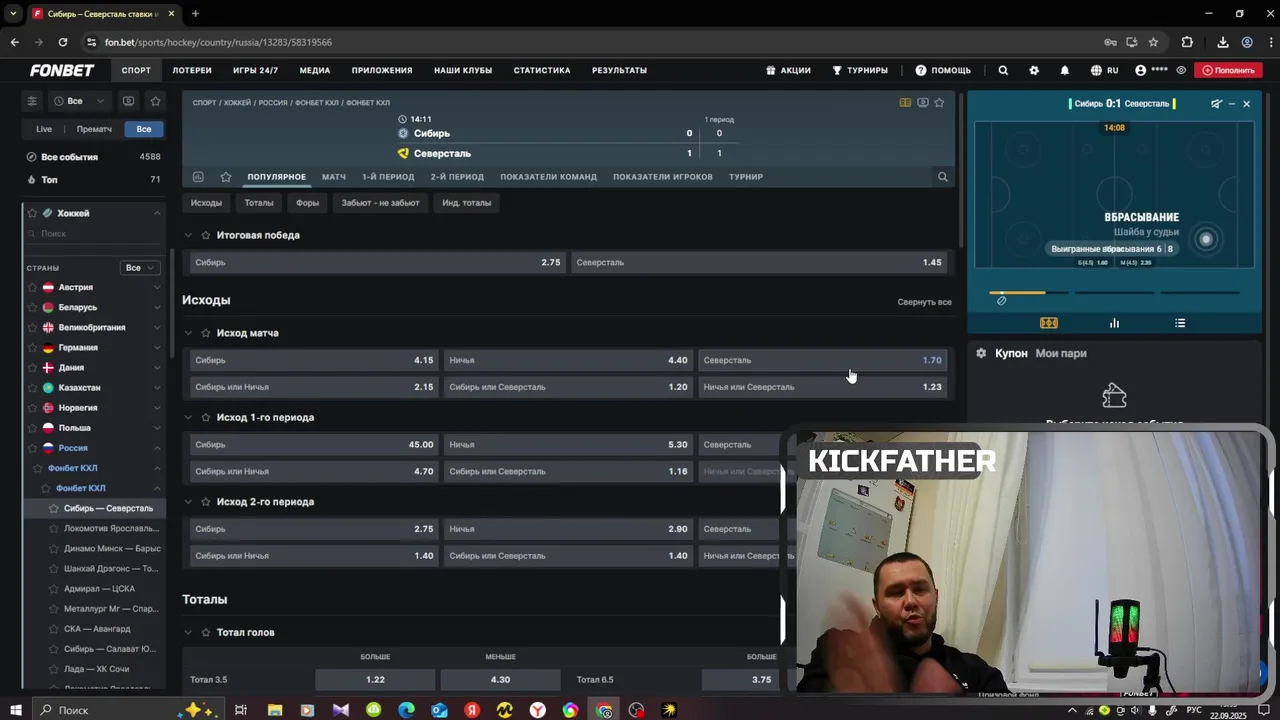This screenshot has height=720, width=1280.
Task: Open Акции promotions gift link
Action: [788, 70]
